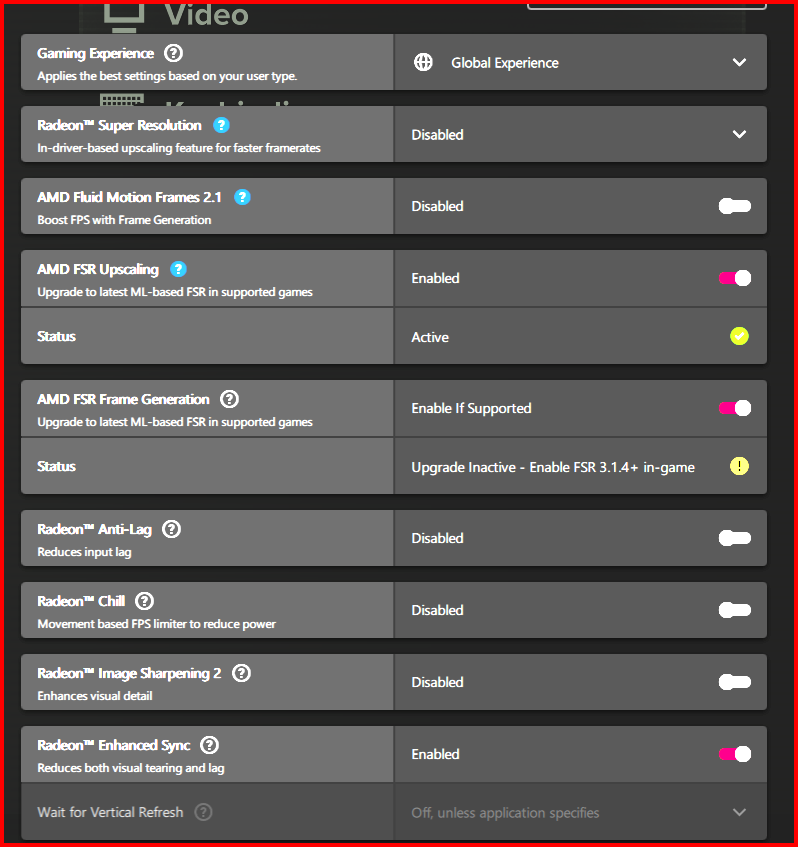Open Wait for Vertical Refresh dropdown
798x847 pixels.
(739, 812)
